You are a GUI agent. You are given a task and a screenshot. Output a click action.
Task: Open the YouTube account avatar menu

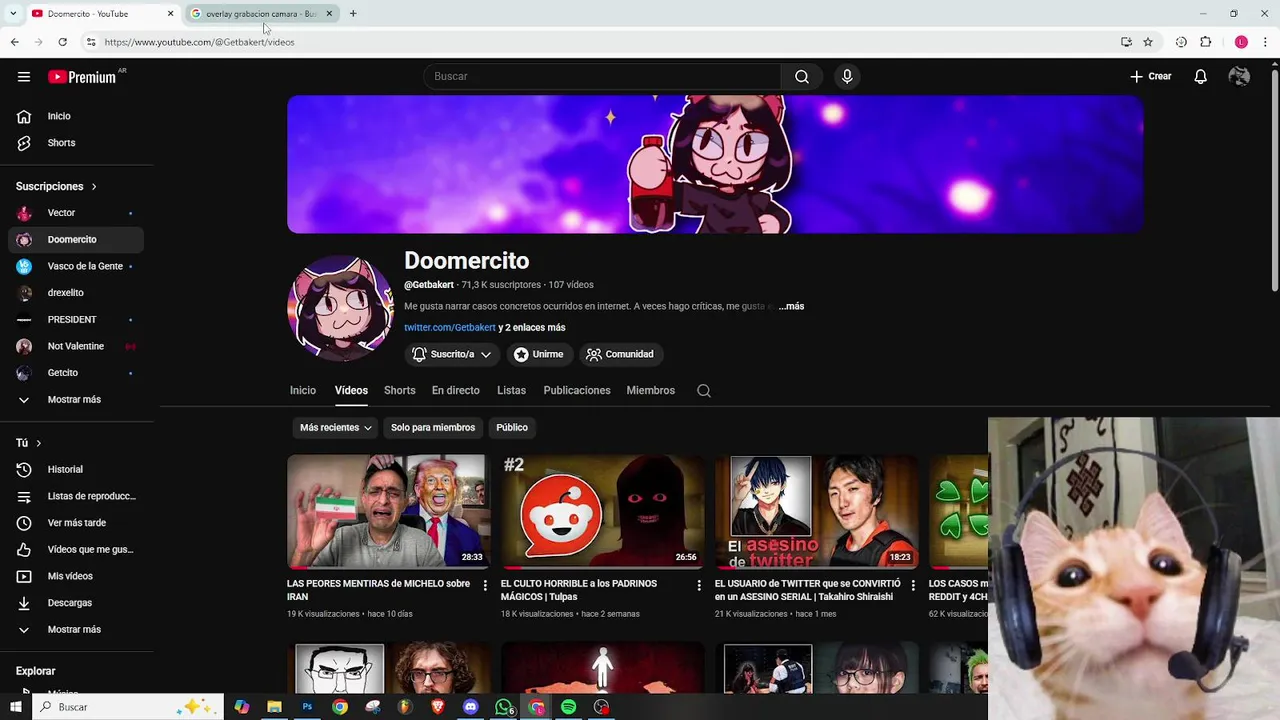pos(1239,77)
